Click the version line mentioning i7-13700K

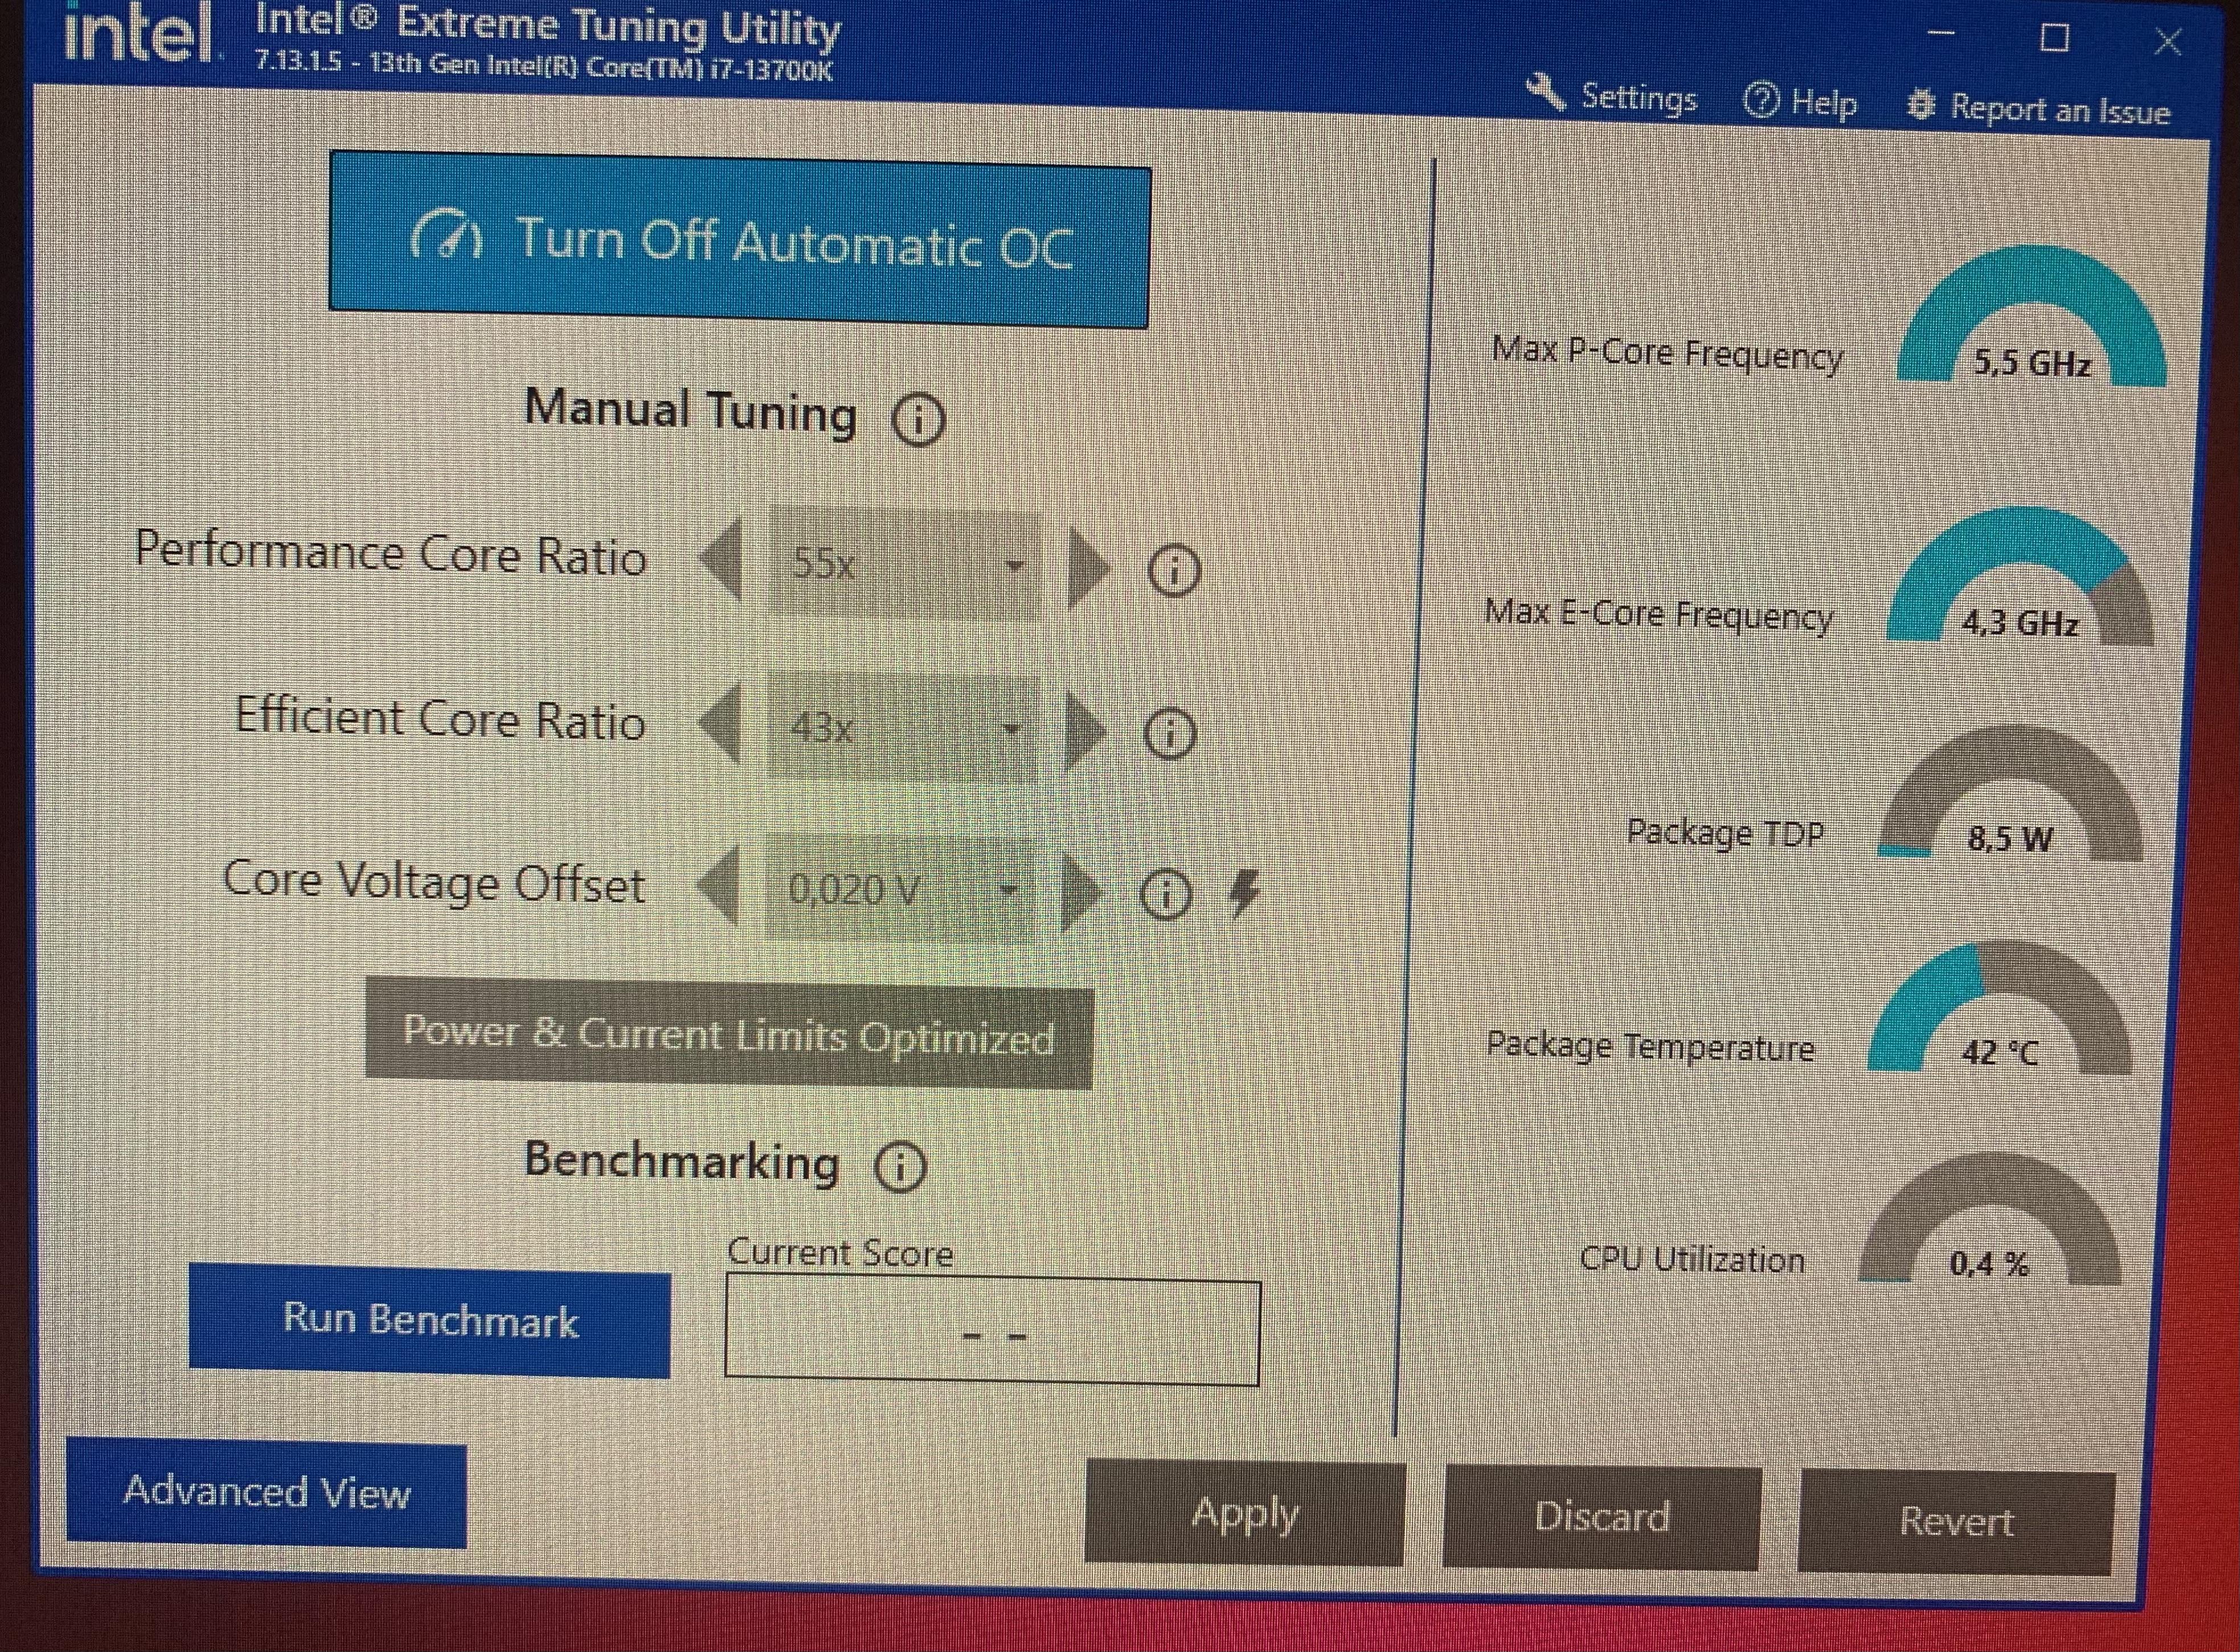pyautogui.click(x=544, y=66)
